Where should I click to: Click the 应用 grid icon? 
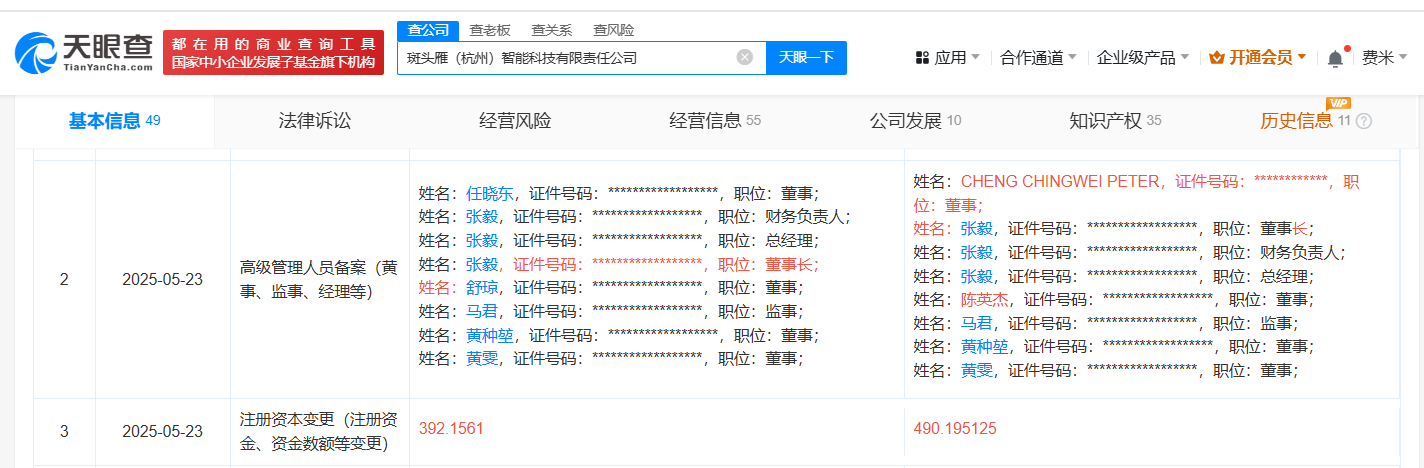[x=922, y=58]
